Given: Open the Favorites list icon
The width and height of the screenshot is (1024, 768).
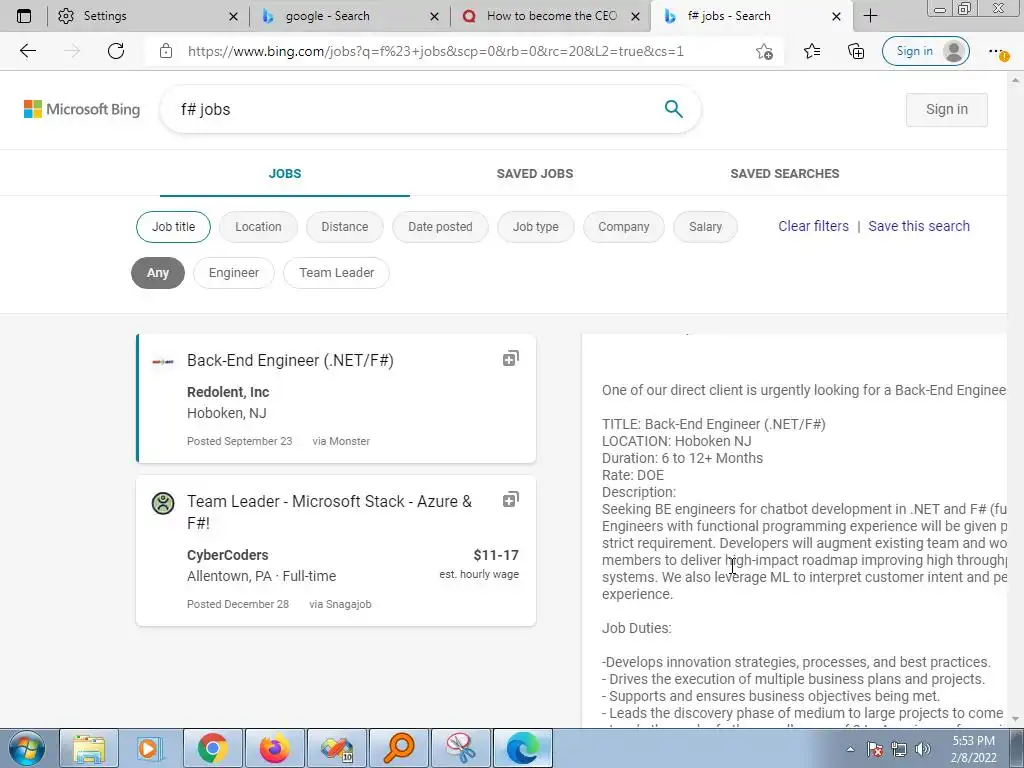Looking at the screenshot, I should pyautogui.click(x=812, y=51).
